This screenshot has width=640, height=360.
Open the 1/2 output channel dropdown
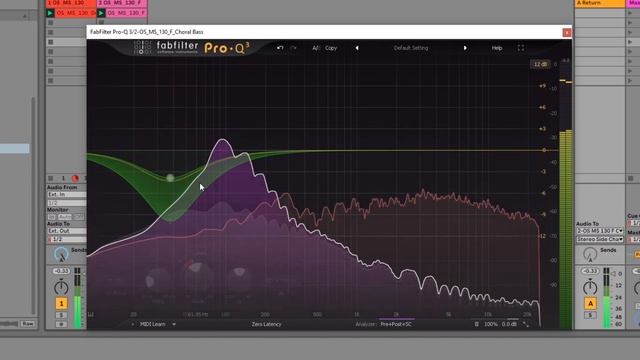[67, 239]
